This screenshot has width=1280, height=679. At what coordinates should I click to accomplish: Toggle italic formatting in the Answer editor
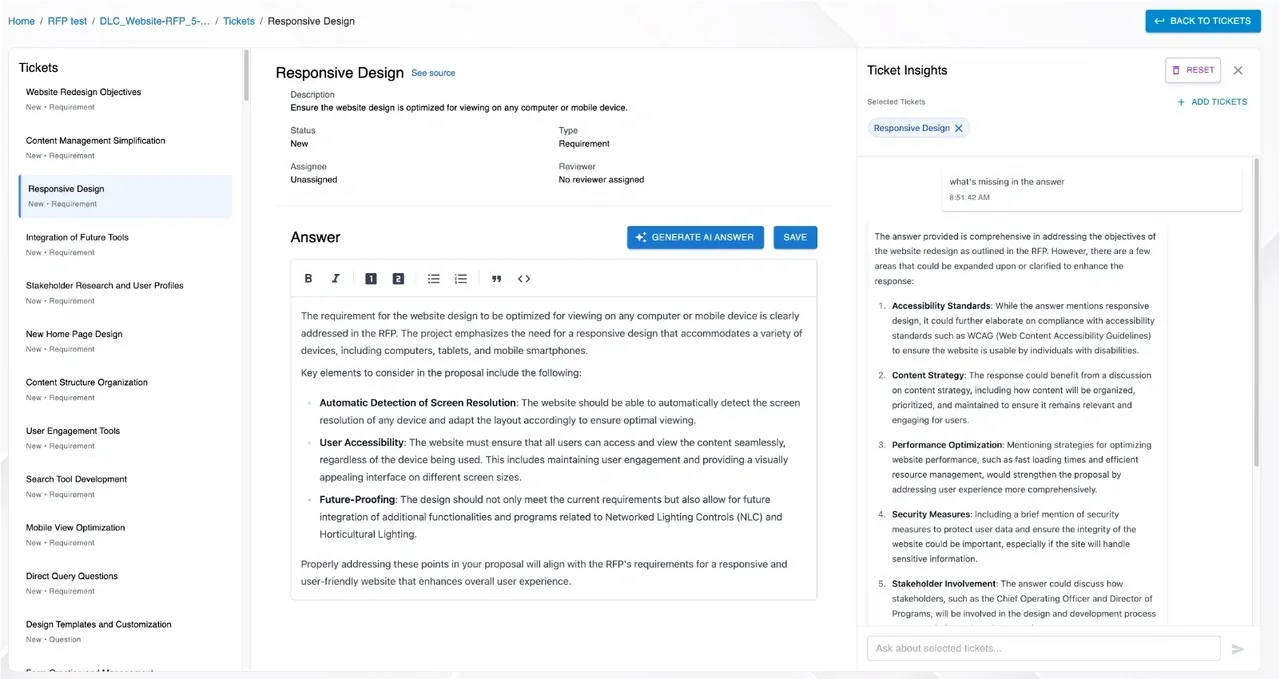point(335,278)
